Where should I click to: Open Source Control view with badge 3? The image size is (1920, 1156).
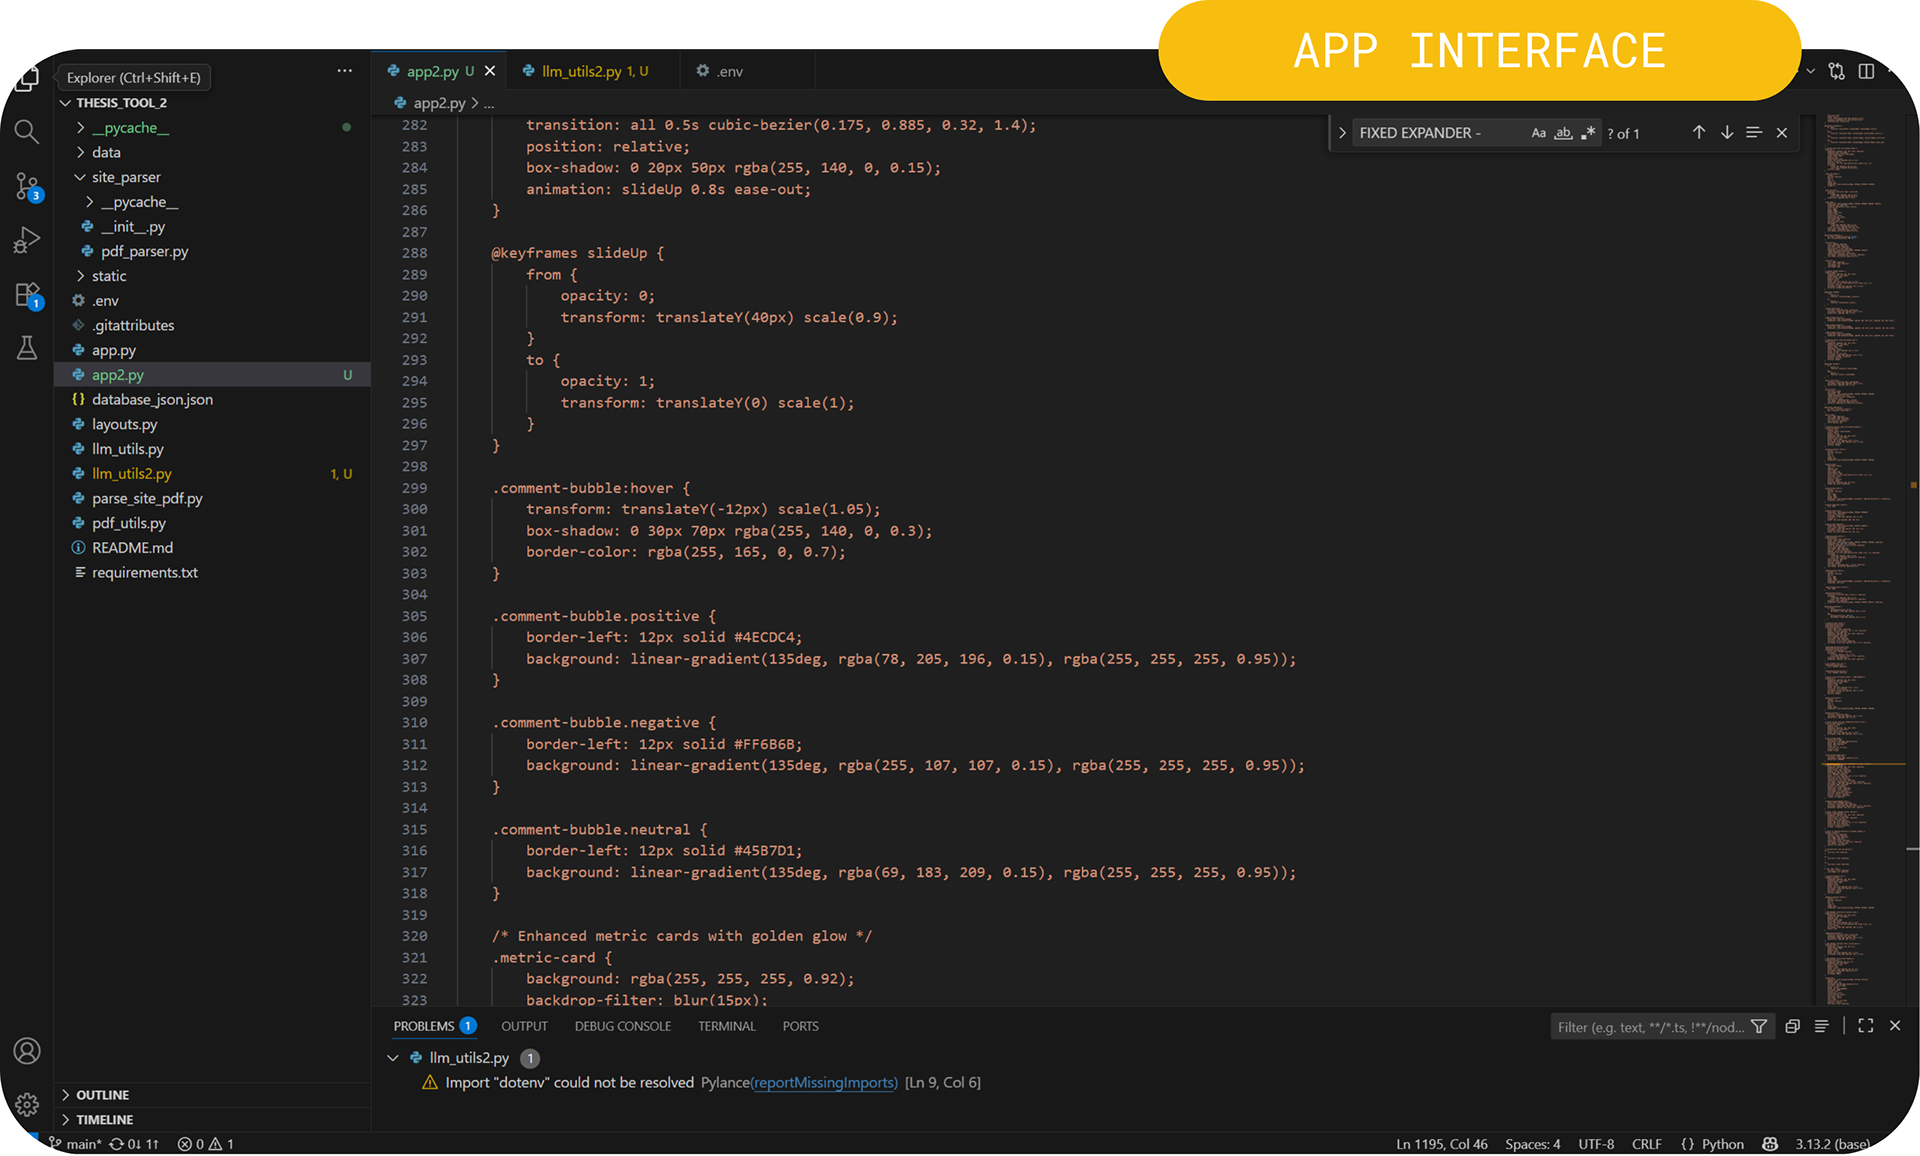pyautogui.click(x=27, y=186)
